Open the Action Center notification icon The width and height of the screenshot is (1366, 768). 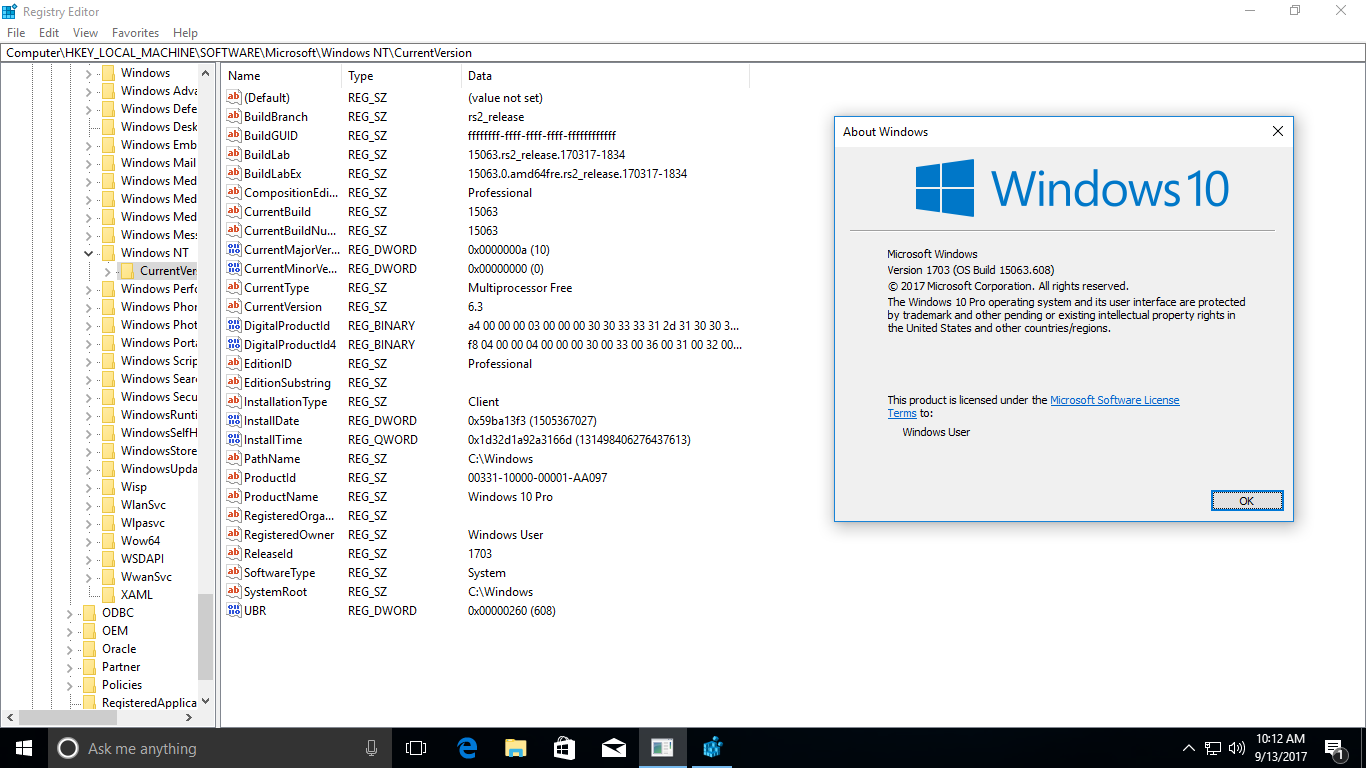pos(1335,748)
